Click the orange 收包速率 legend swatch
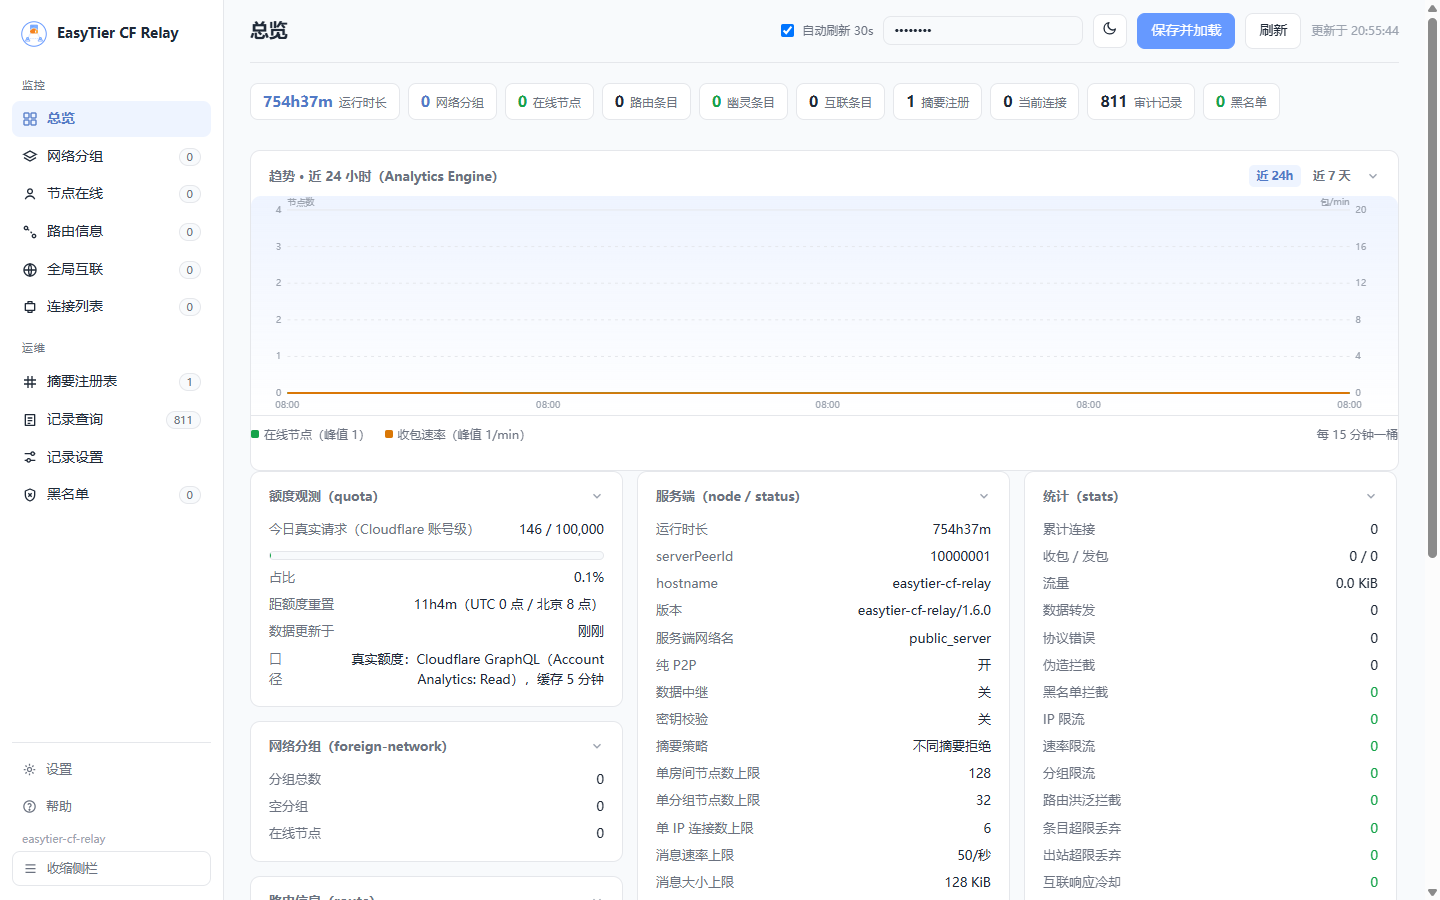This screenshot has height=900, width=1440. (389, 434)
